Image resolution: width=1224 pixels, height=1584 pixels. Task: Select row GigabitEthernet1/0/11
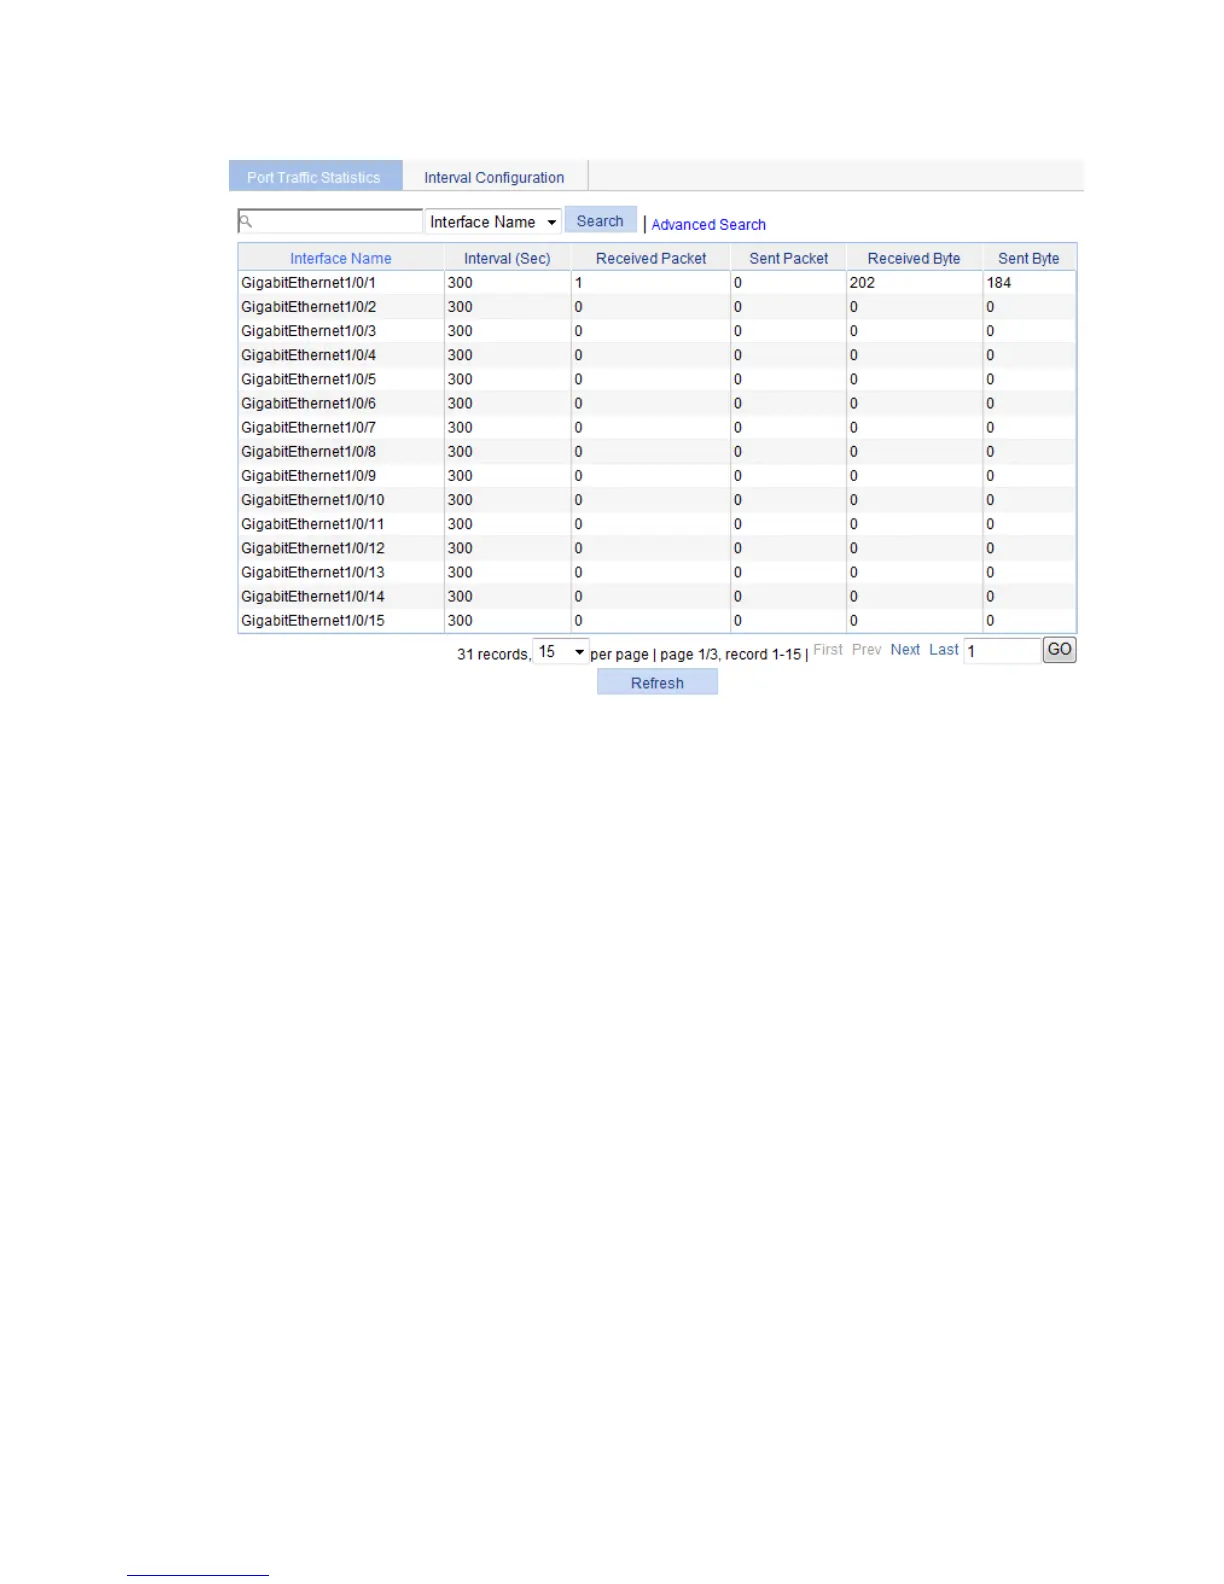pyautogui.click(x=657, y=524)
